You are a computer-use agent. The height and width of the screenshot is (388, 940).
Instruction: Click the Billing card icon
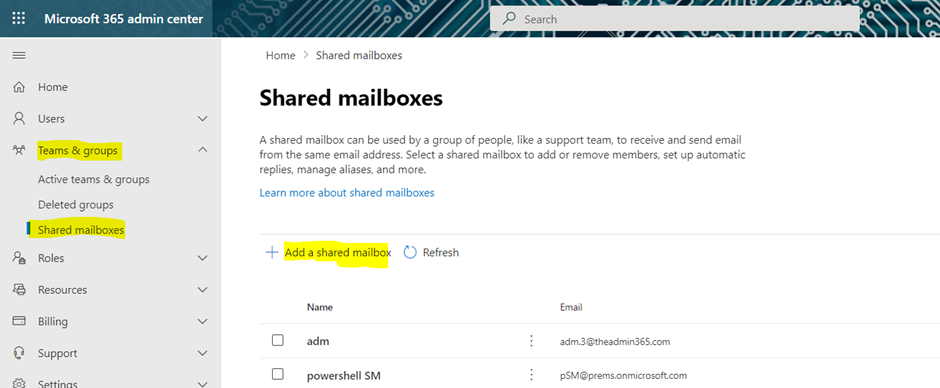click(19, 321)
